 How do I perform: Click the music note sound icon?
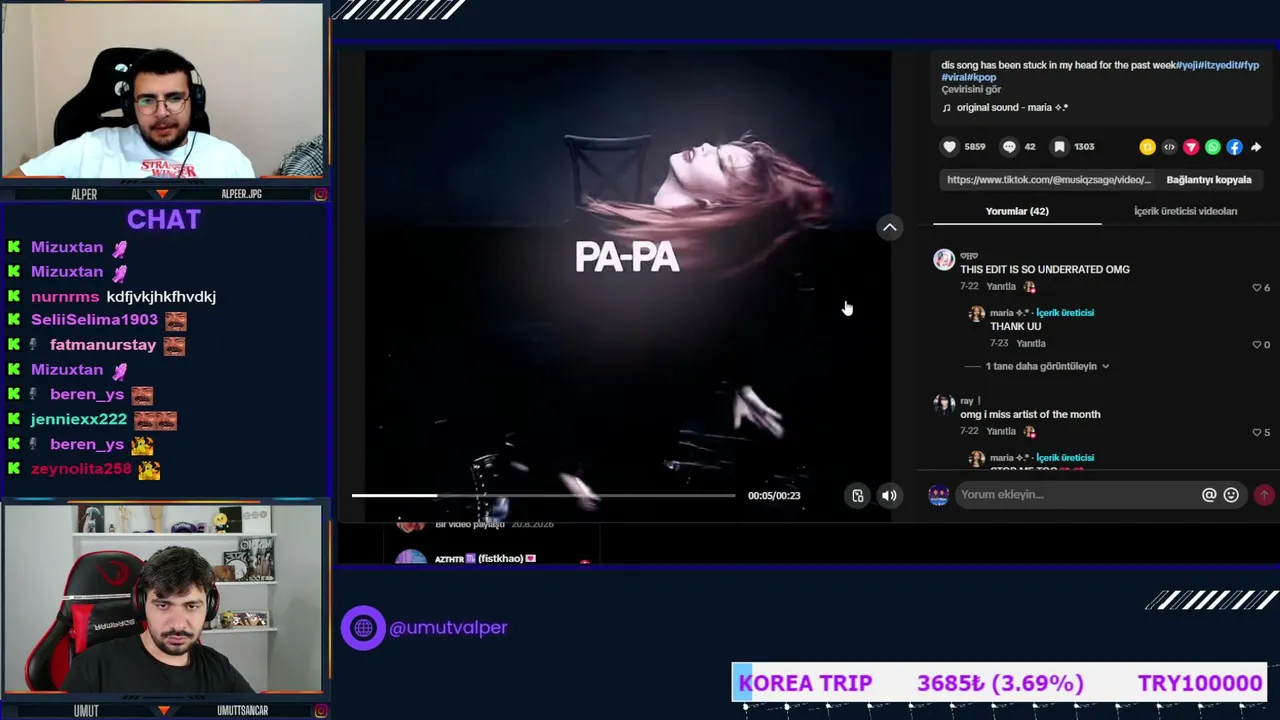[x=947, y=108]
